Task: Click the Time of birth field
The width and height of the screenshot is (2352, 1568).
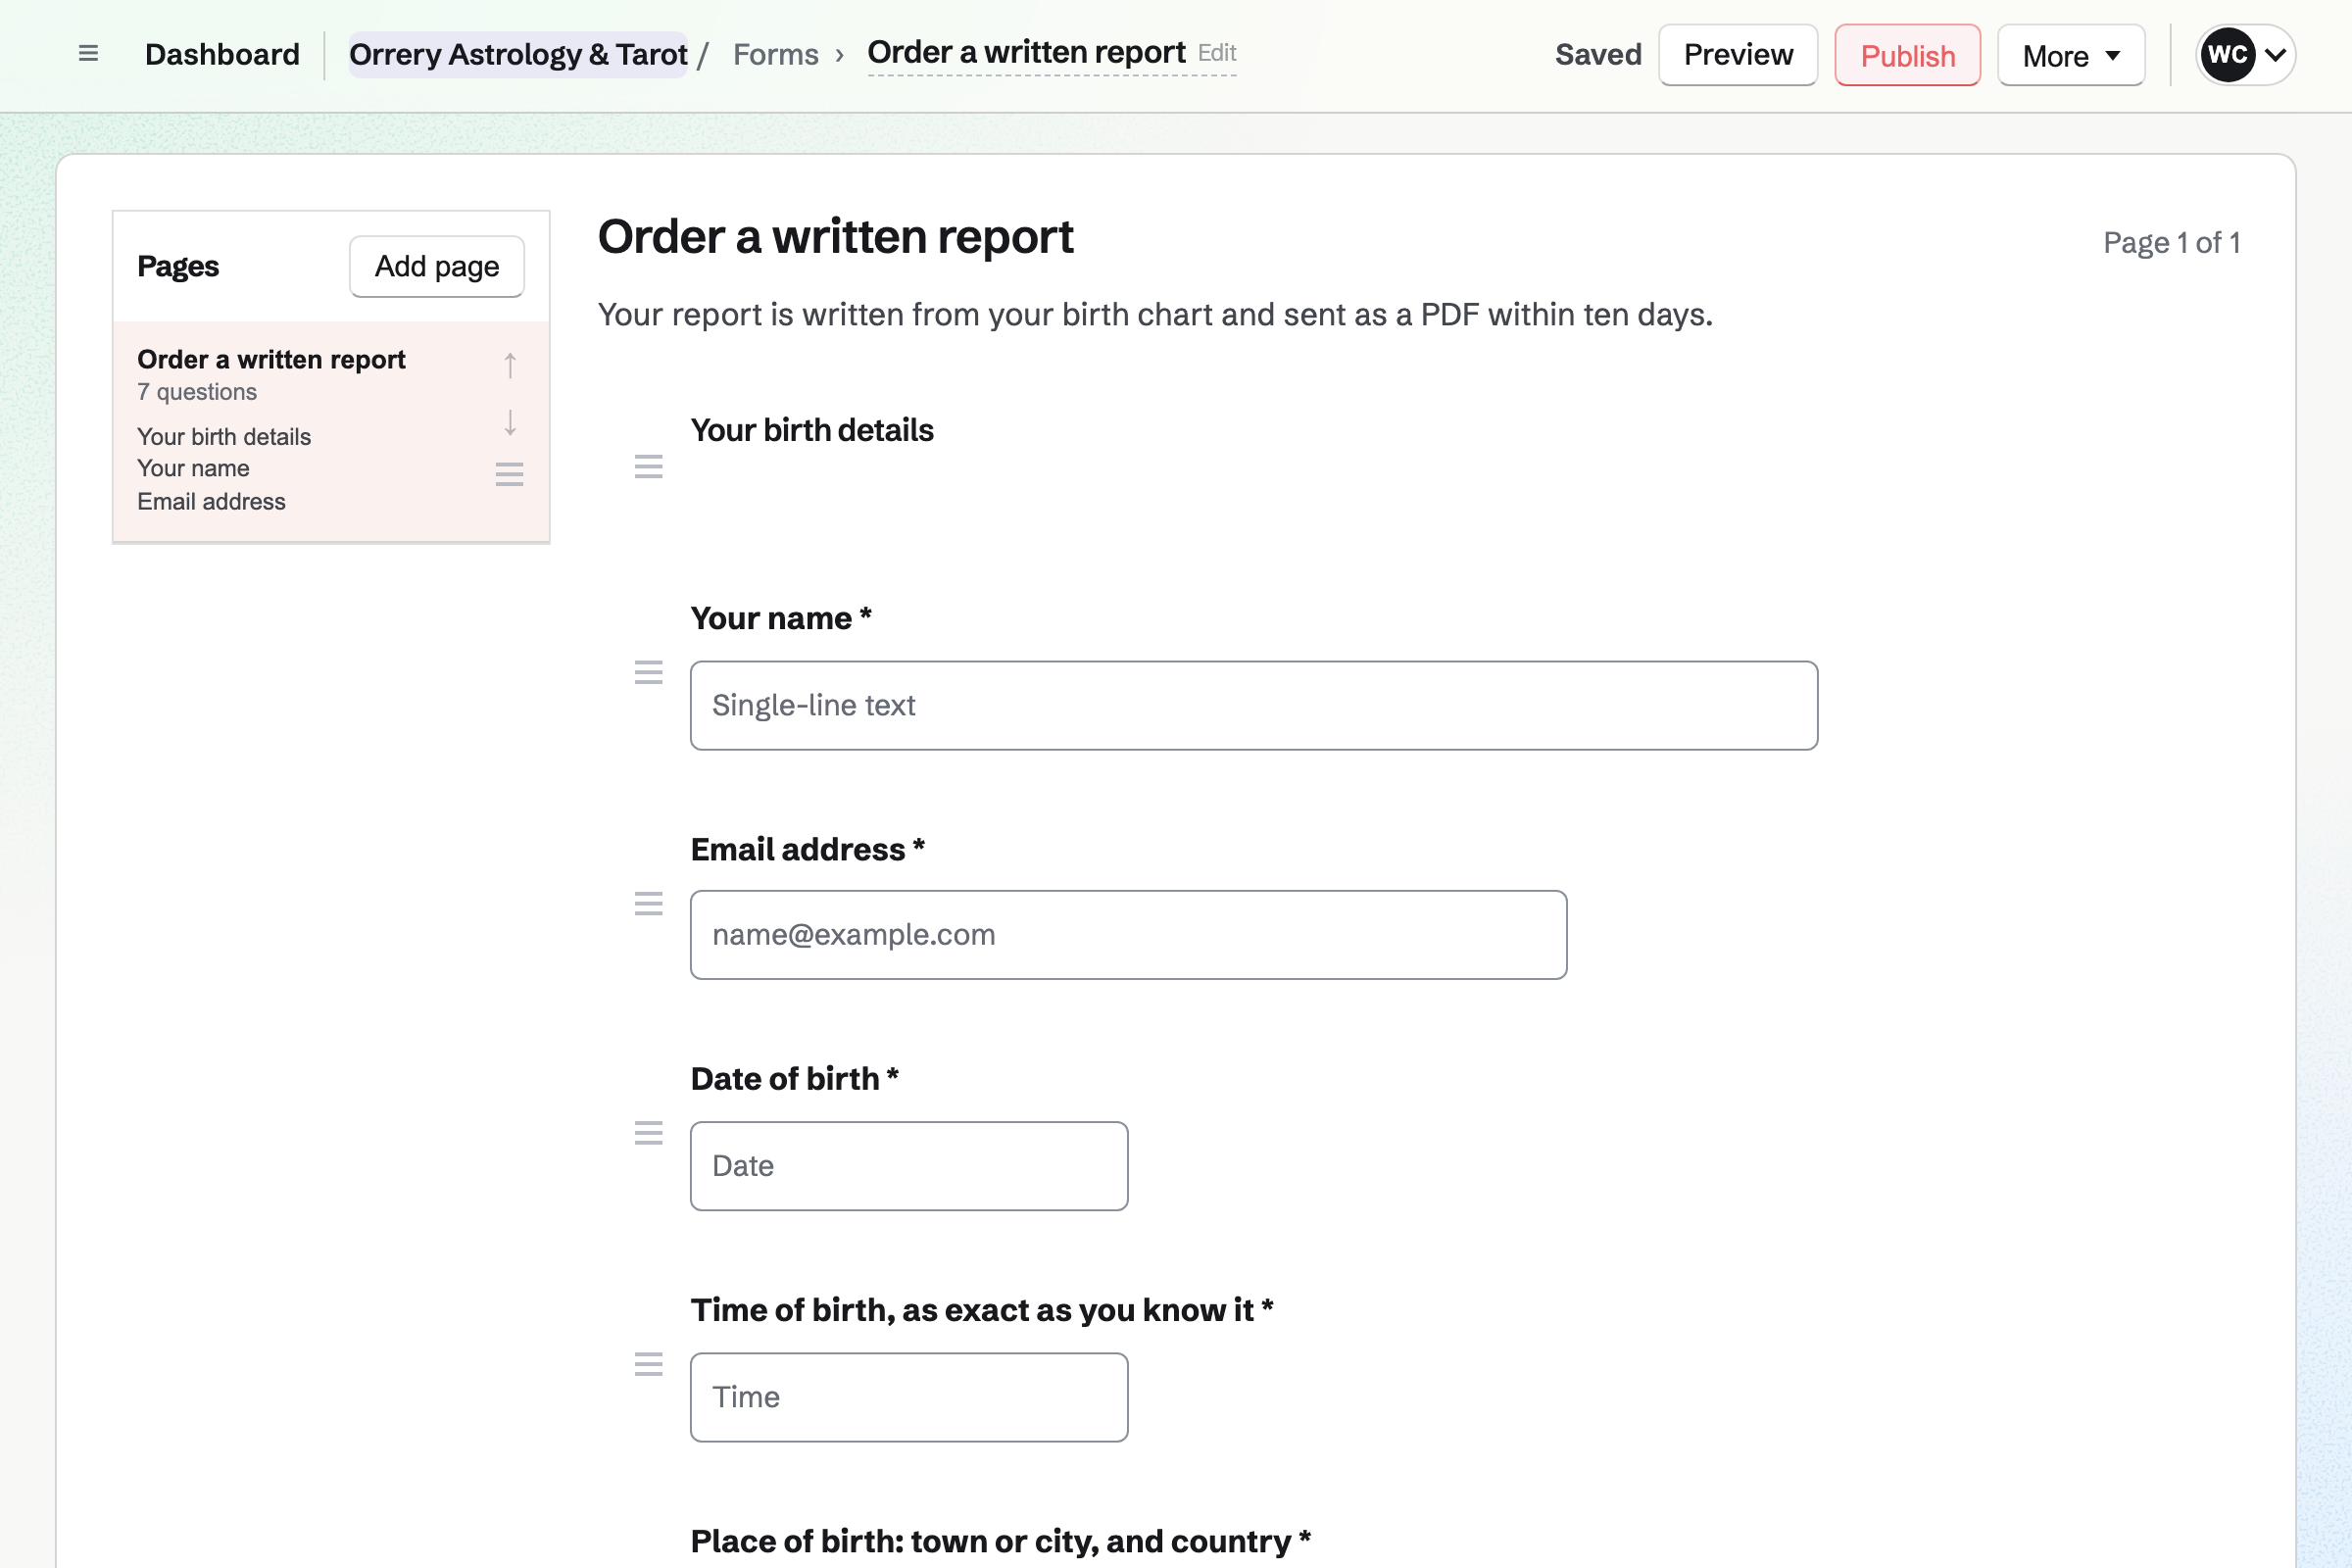Action: tap(909, 1397)
